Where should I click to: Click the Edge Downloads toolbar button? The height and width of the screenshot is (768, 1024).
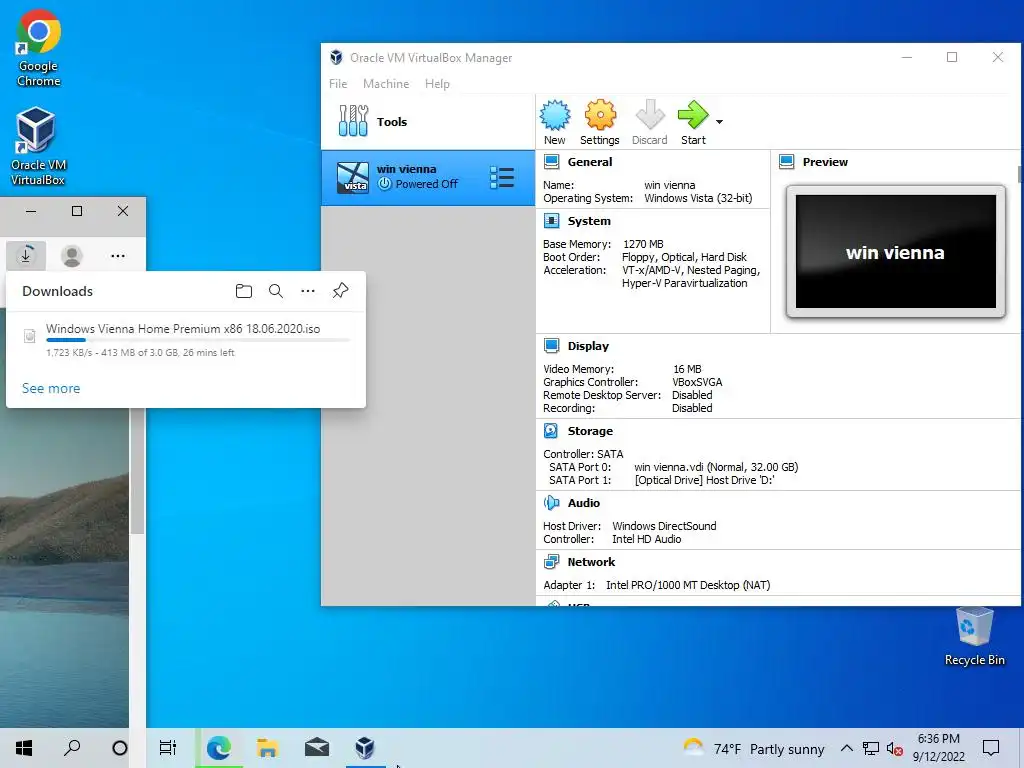[x=26, y=255]
